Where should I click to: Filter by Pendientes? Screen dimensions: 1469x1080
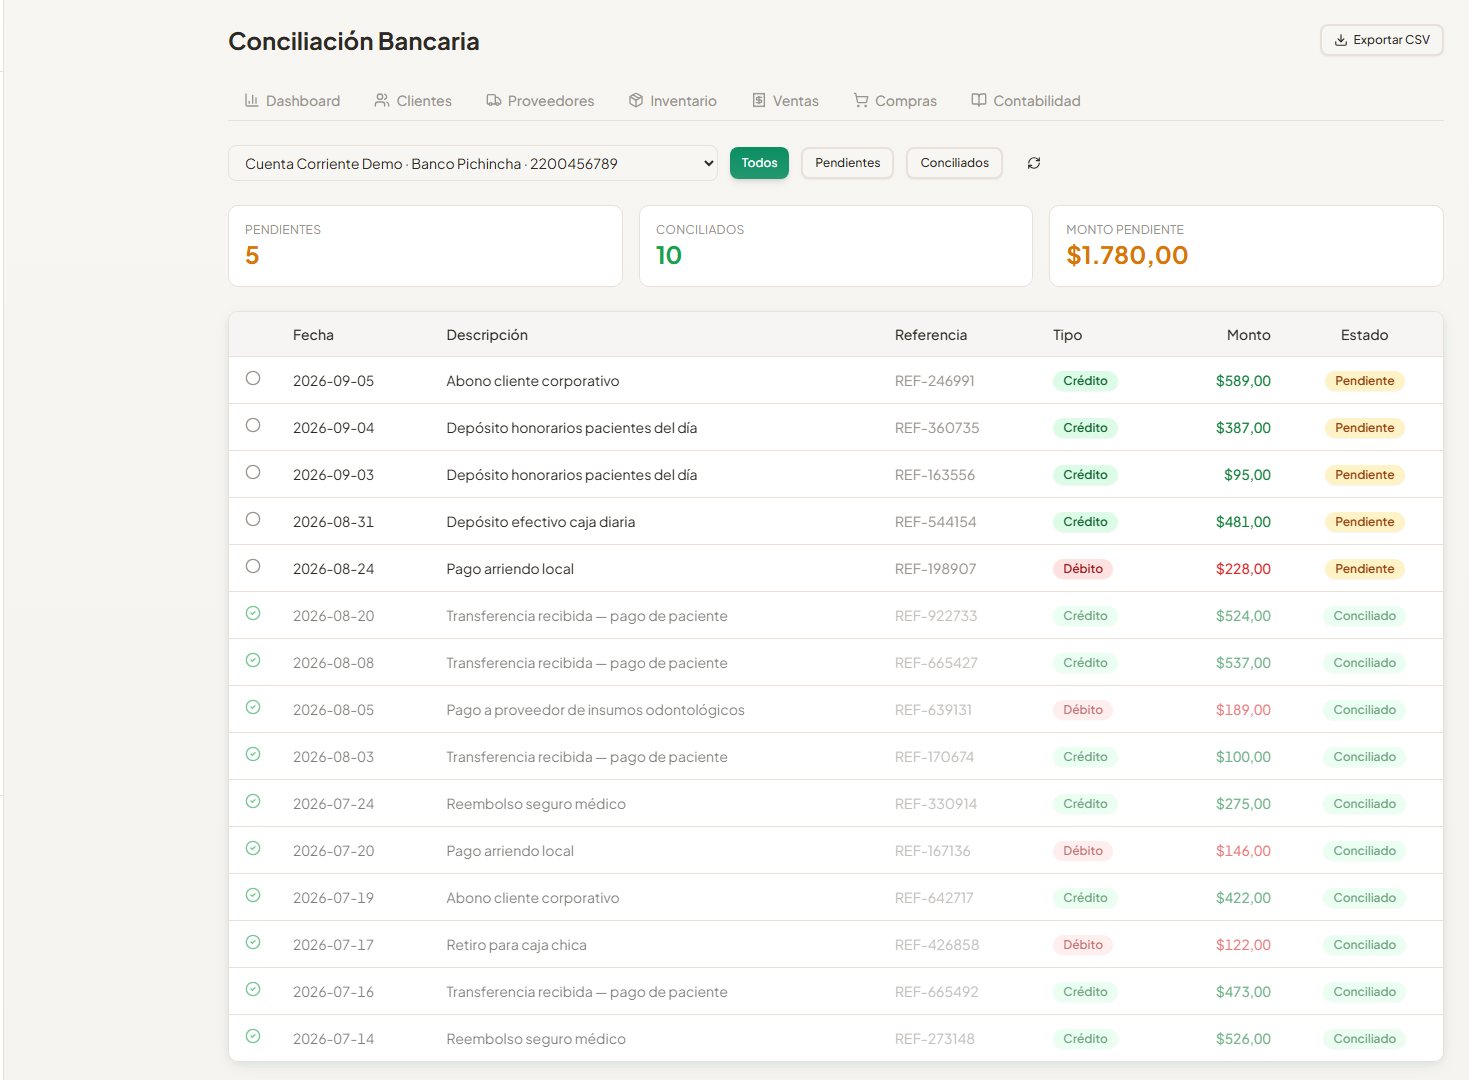coord(847,163)
